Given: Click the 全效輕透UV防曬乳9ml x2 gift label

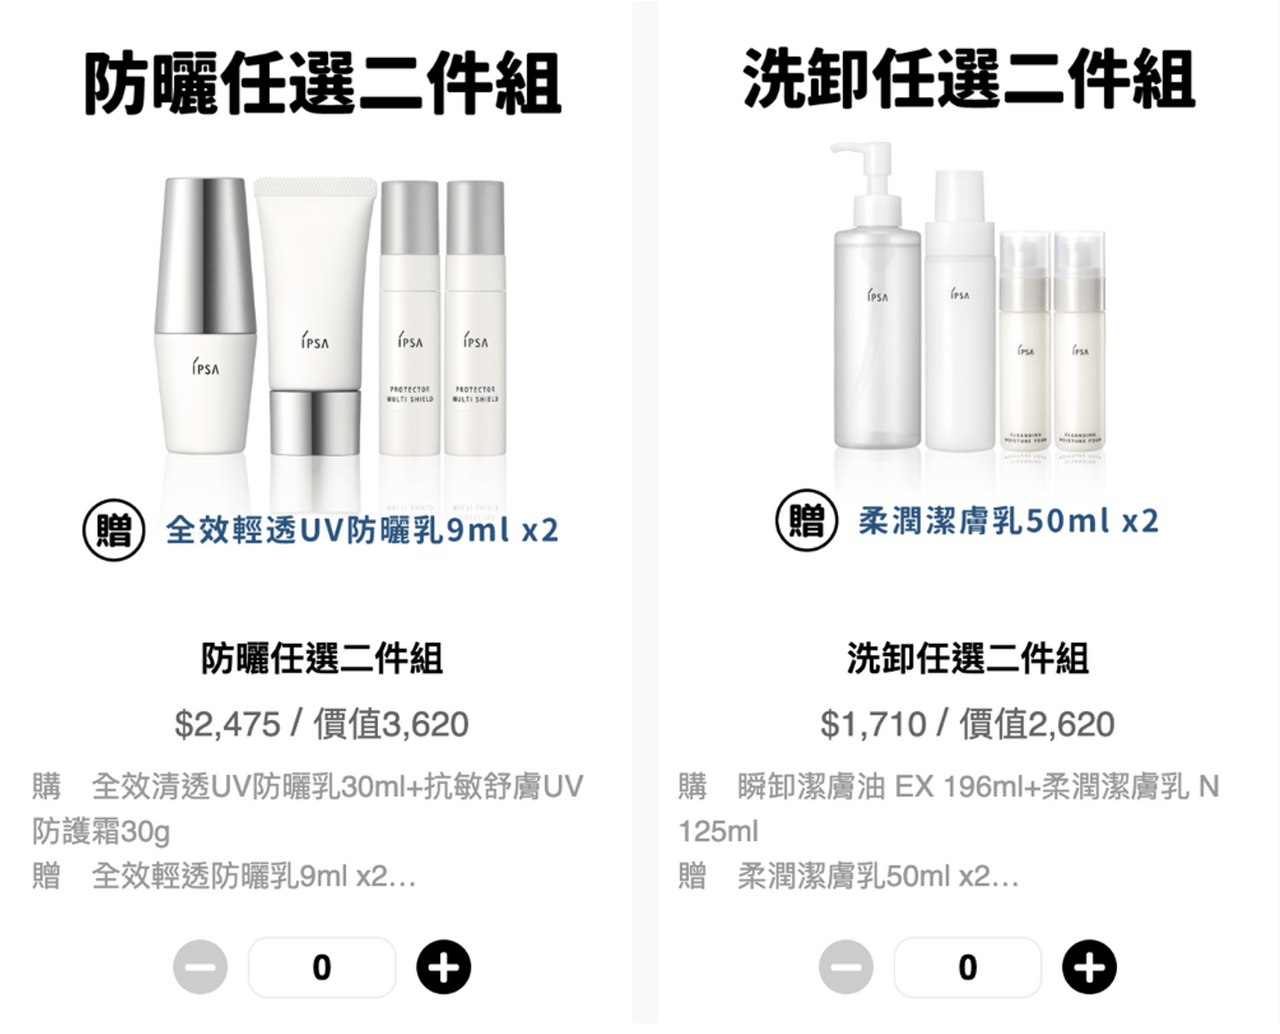Looking at the screenshot, I should [x=362, y=530].
